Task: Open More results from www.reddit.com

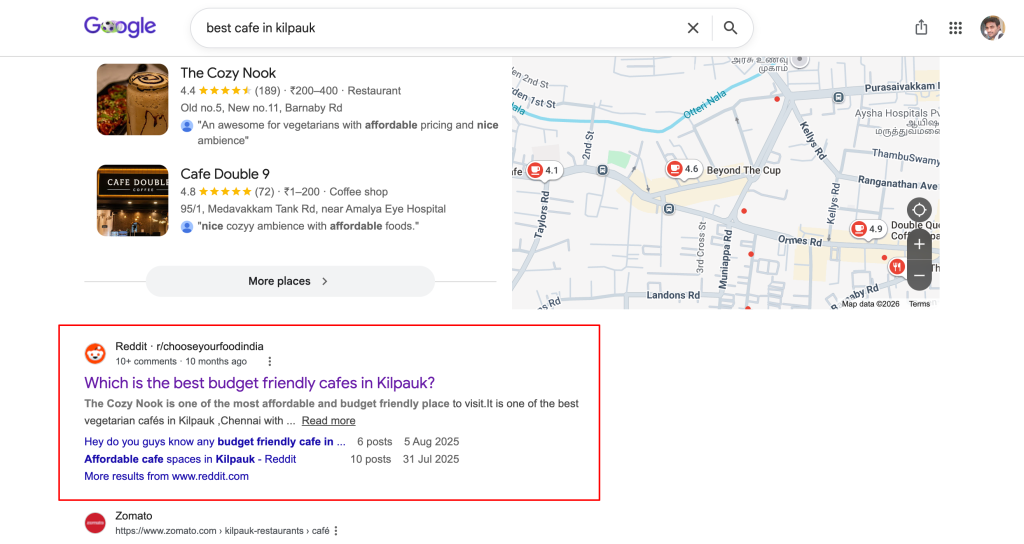Action: 167,476
